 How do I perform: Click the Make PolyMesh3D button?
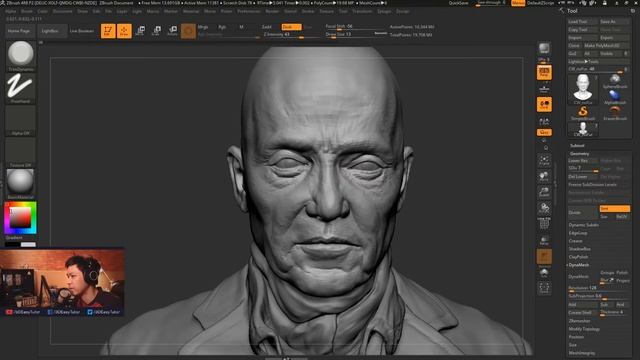pyautogui.click(x=606, y=46)
